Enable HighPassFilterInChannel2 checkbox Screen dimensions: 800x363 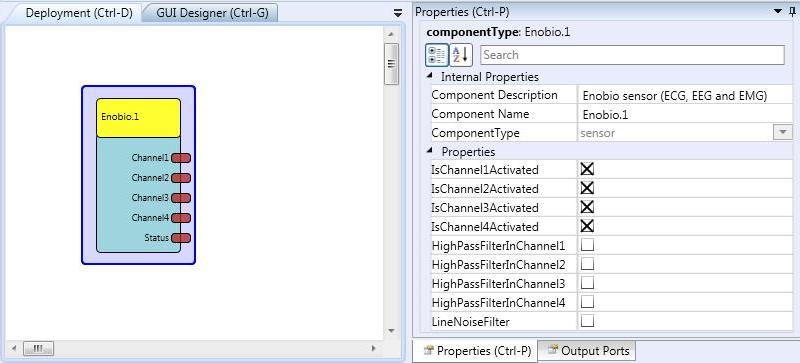click(x=587, y=264)
